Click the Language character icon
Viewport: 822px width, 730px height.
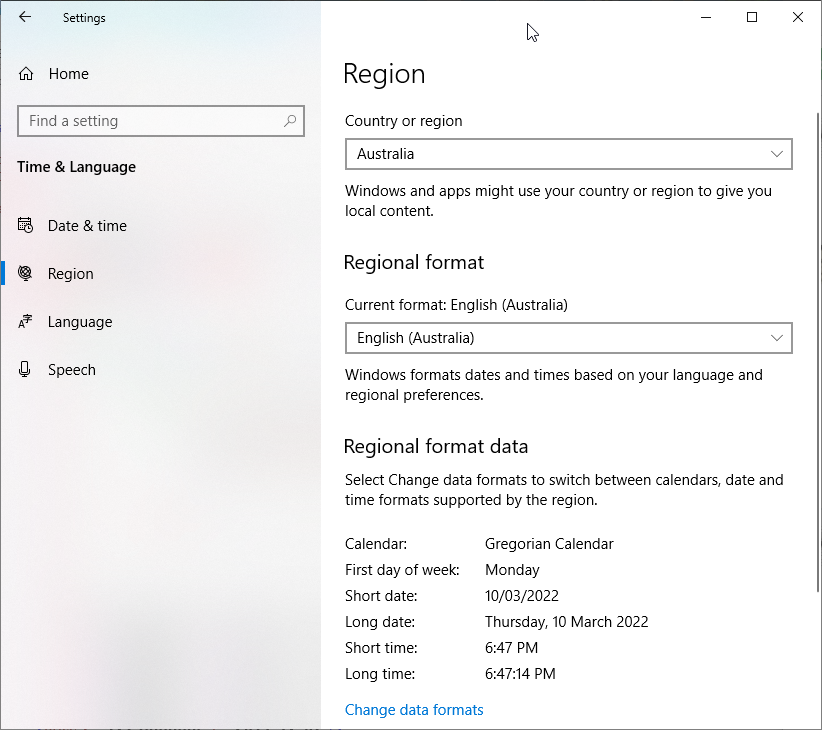pyautogui.click(x=25, y=321)
